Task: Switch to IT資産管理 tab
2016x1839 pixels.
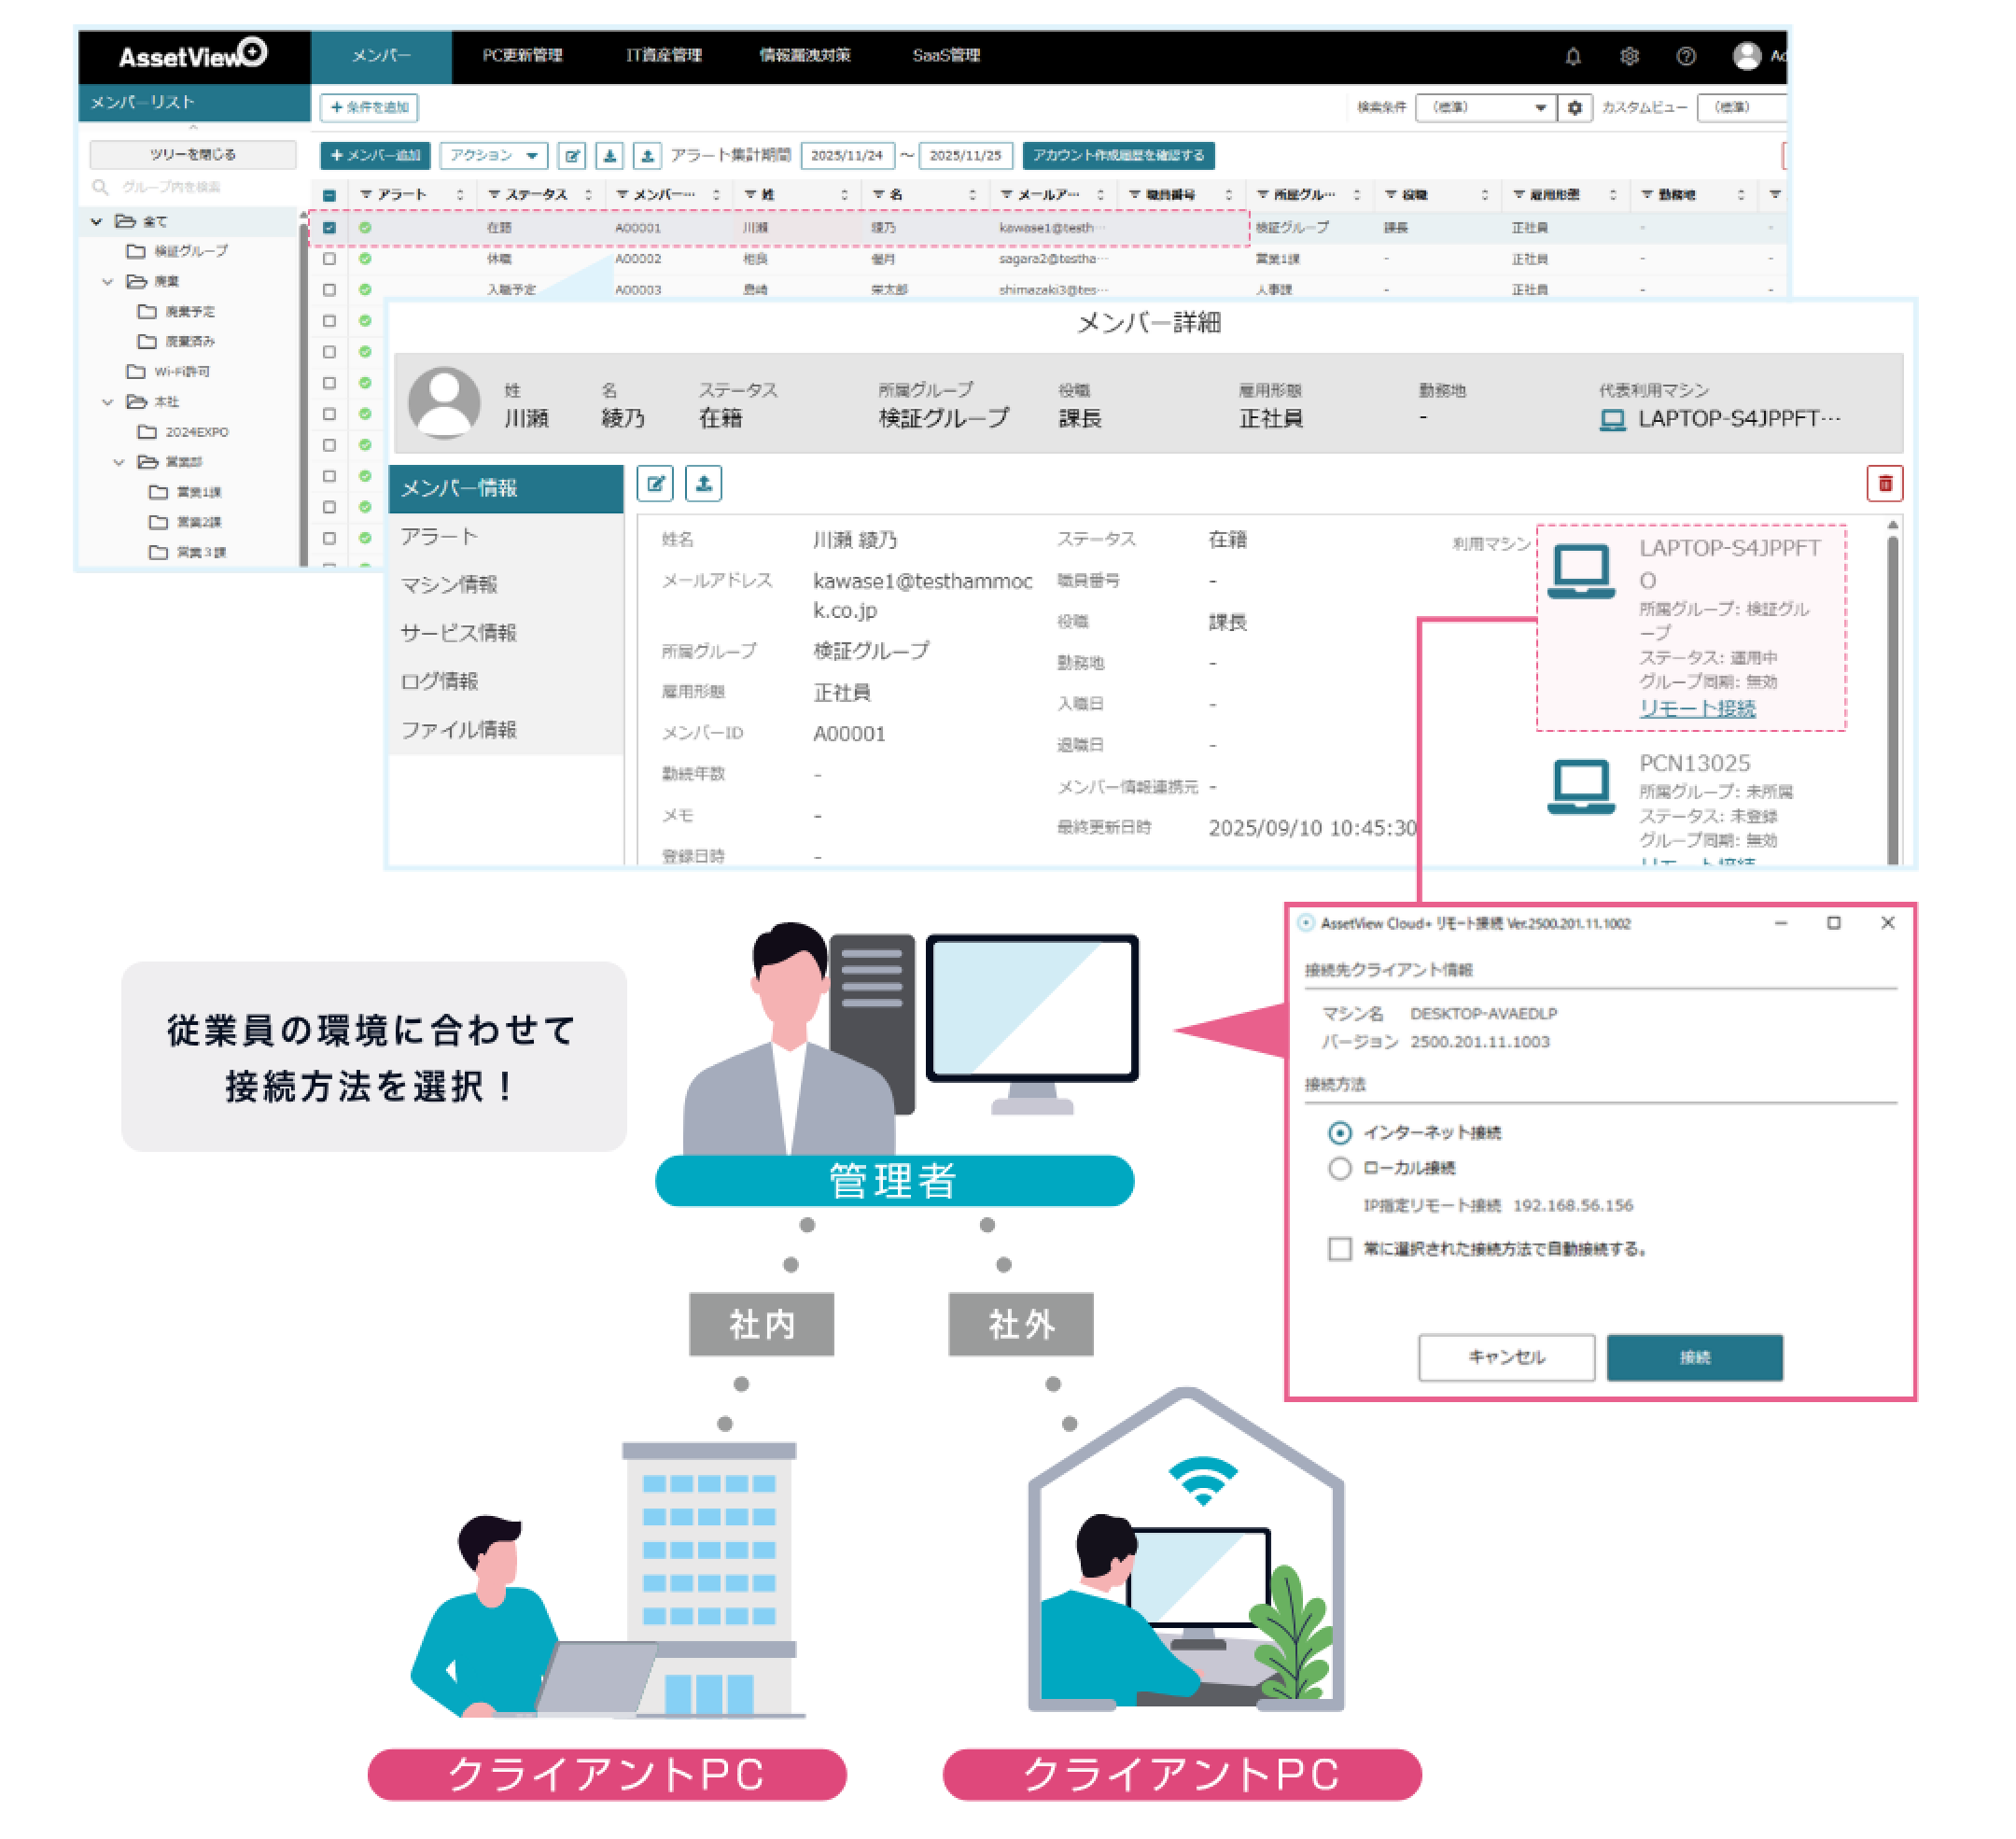Action: click(663, 56)
